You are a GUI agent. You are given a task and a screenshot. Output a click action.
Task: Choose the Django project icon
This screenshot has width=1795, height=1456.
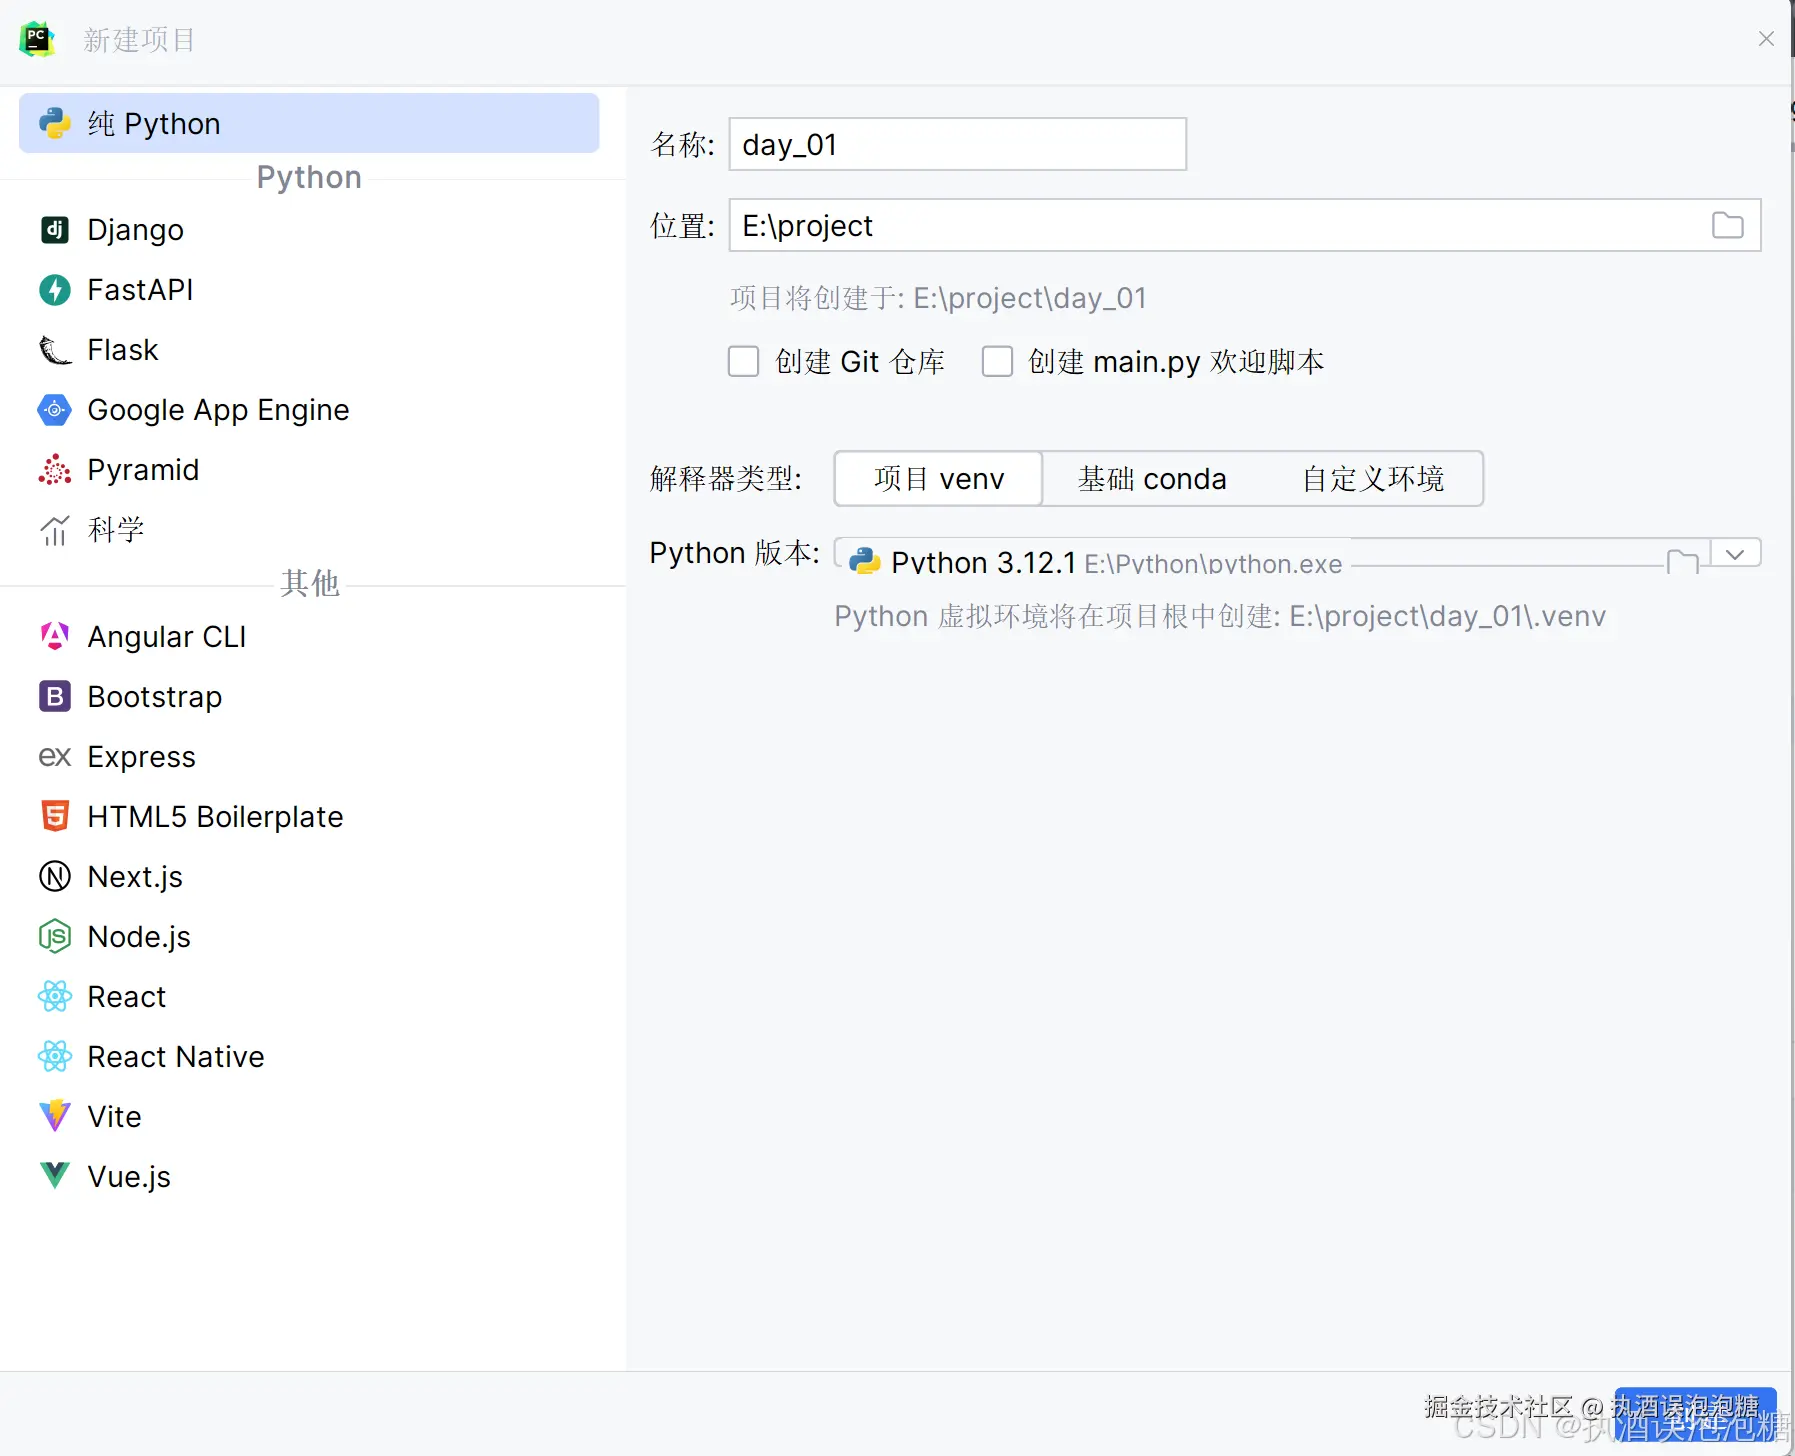tap(55, 230)
